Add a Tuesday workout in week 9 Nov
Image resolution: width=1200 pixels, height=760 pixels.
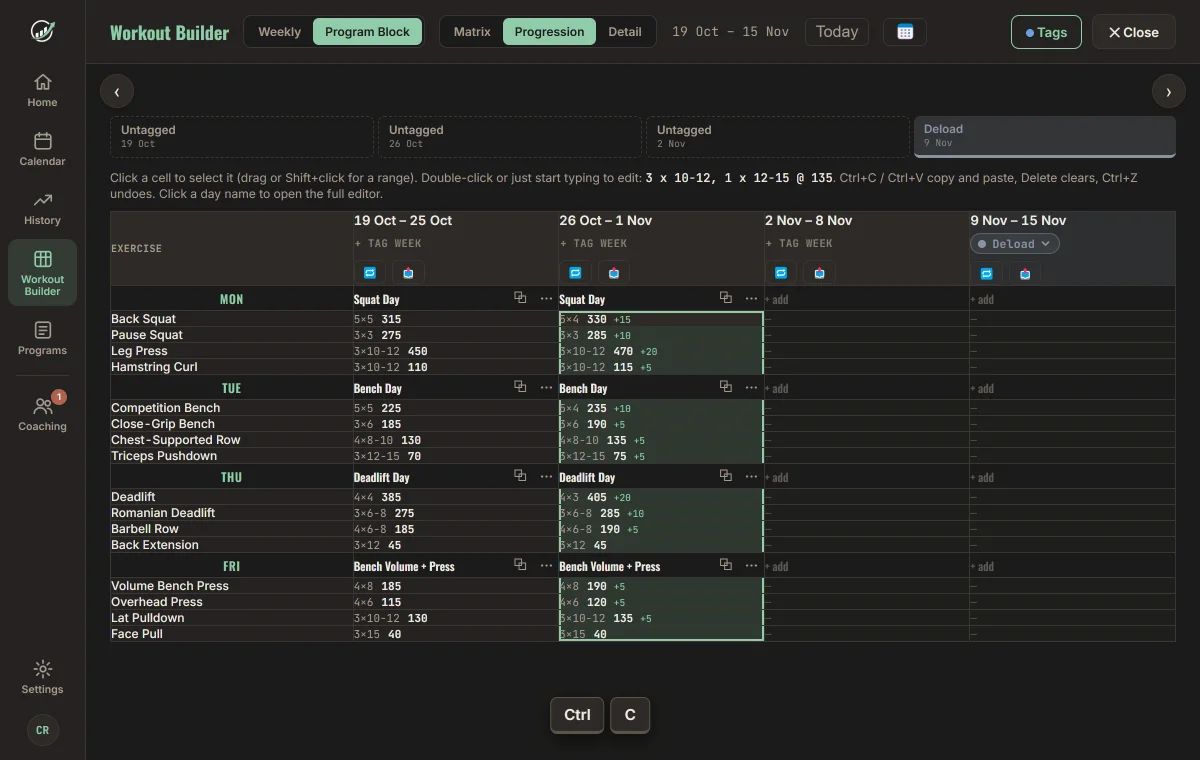982,389
